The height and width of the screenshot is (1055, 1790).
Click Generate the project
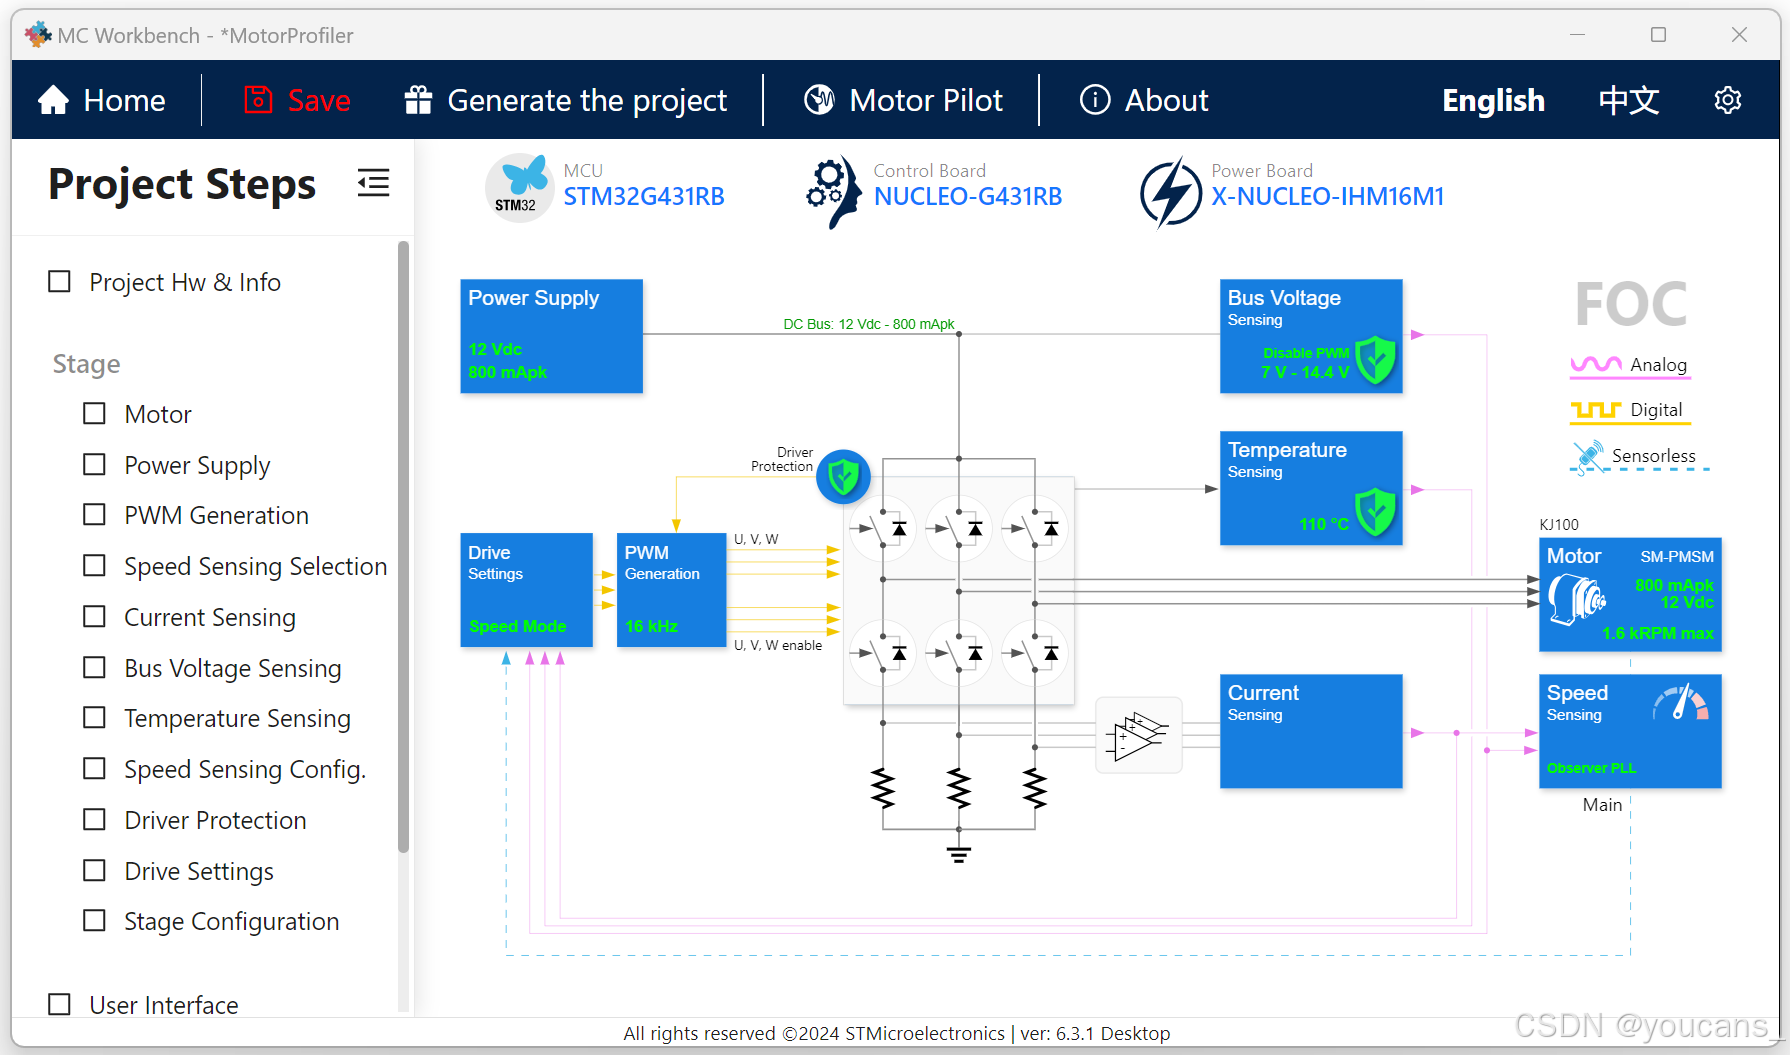click(565, 100)
